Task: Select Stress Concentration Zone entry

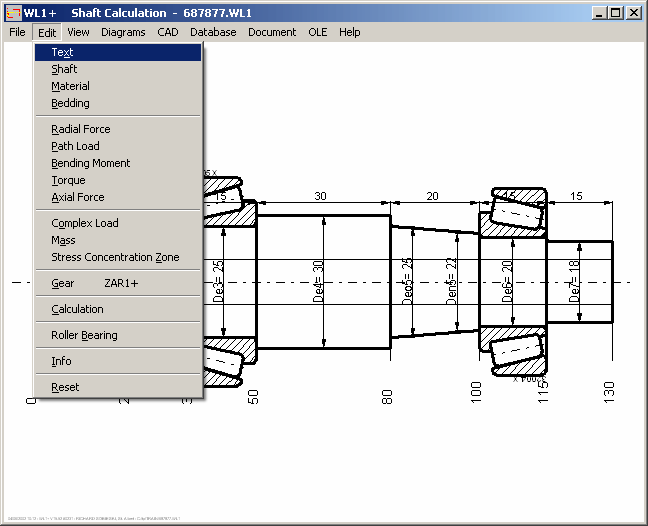Action: pyautogui.click(x=115, y=257)
